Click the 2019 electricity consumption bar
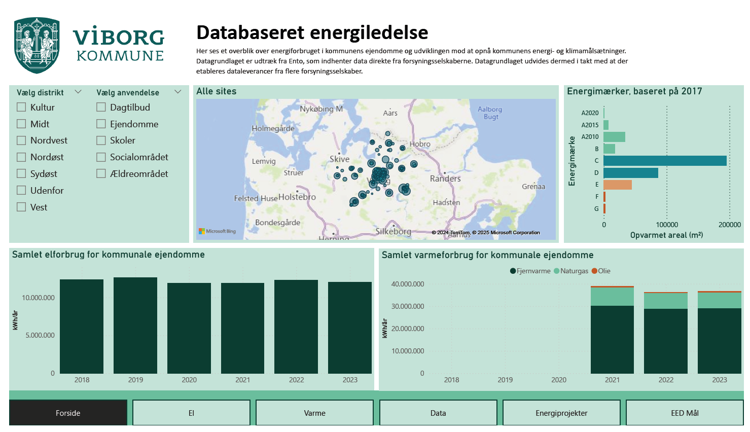 pyautogui.click(x=135, y=325)
